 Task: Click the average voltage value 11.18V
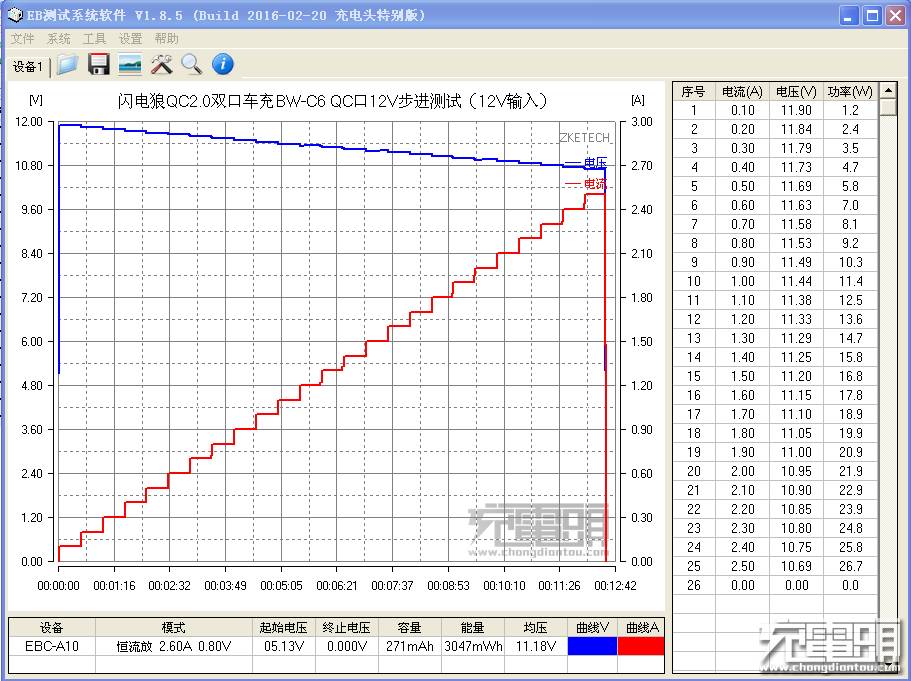click(x=536, y=646)
